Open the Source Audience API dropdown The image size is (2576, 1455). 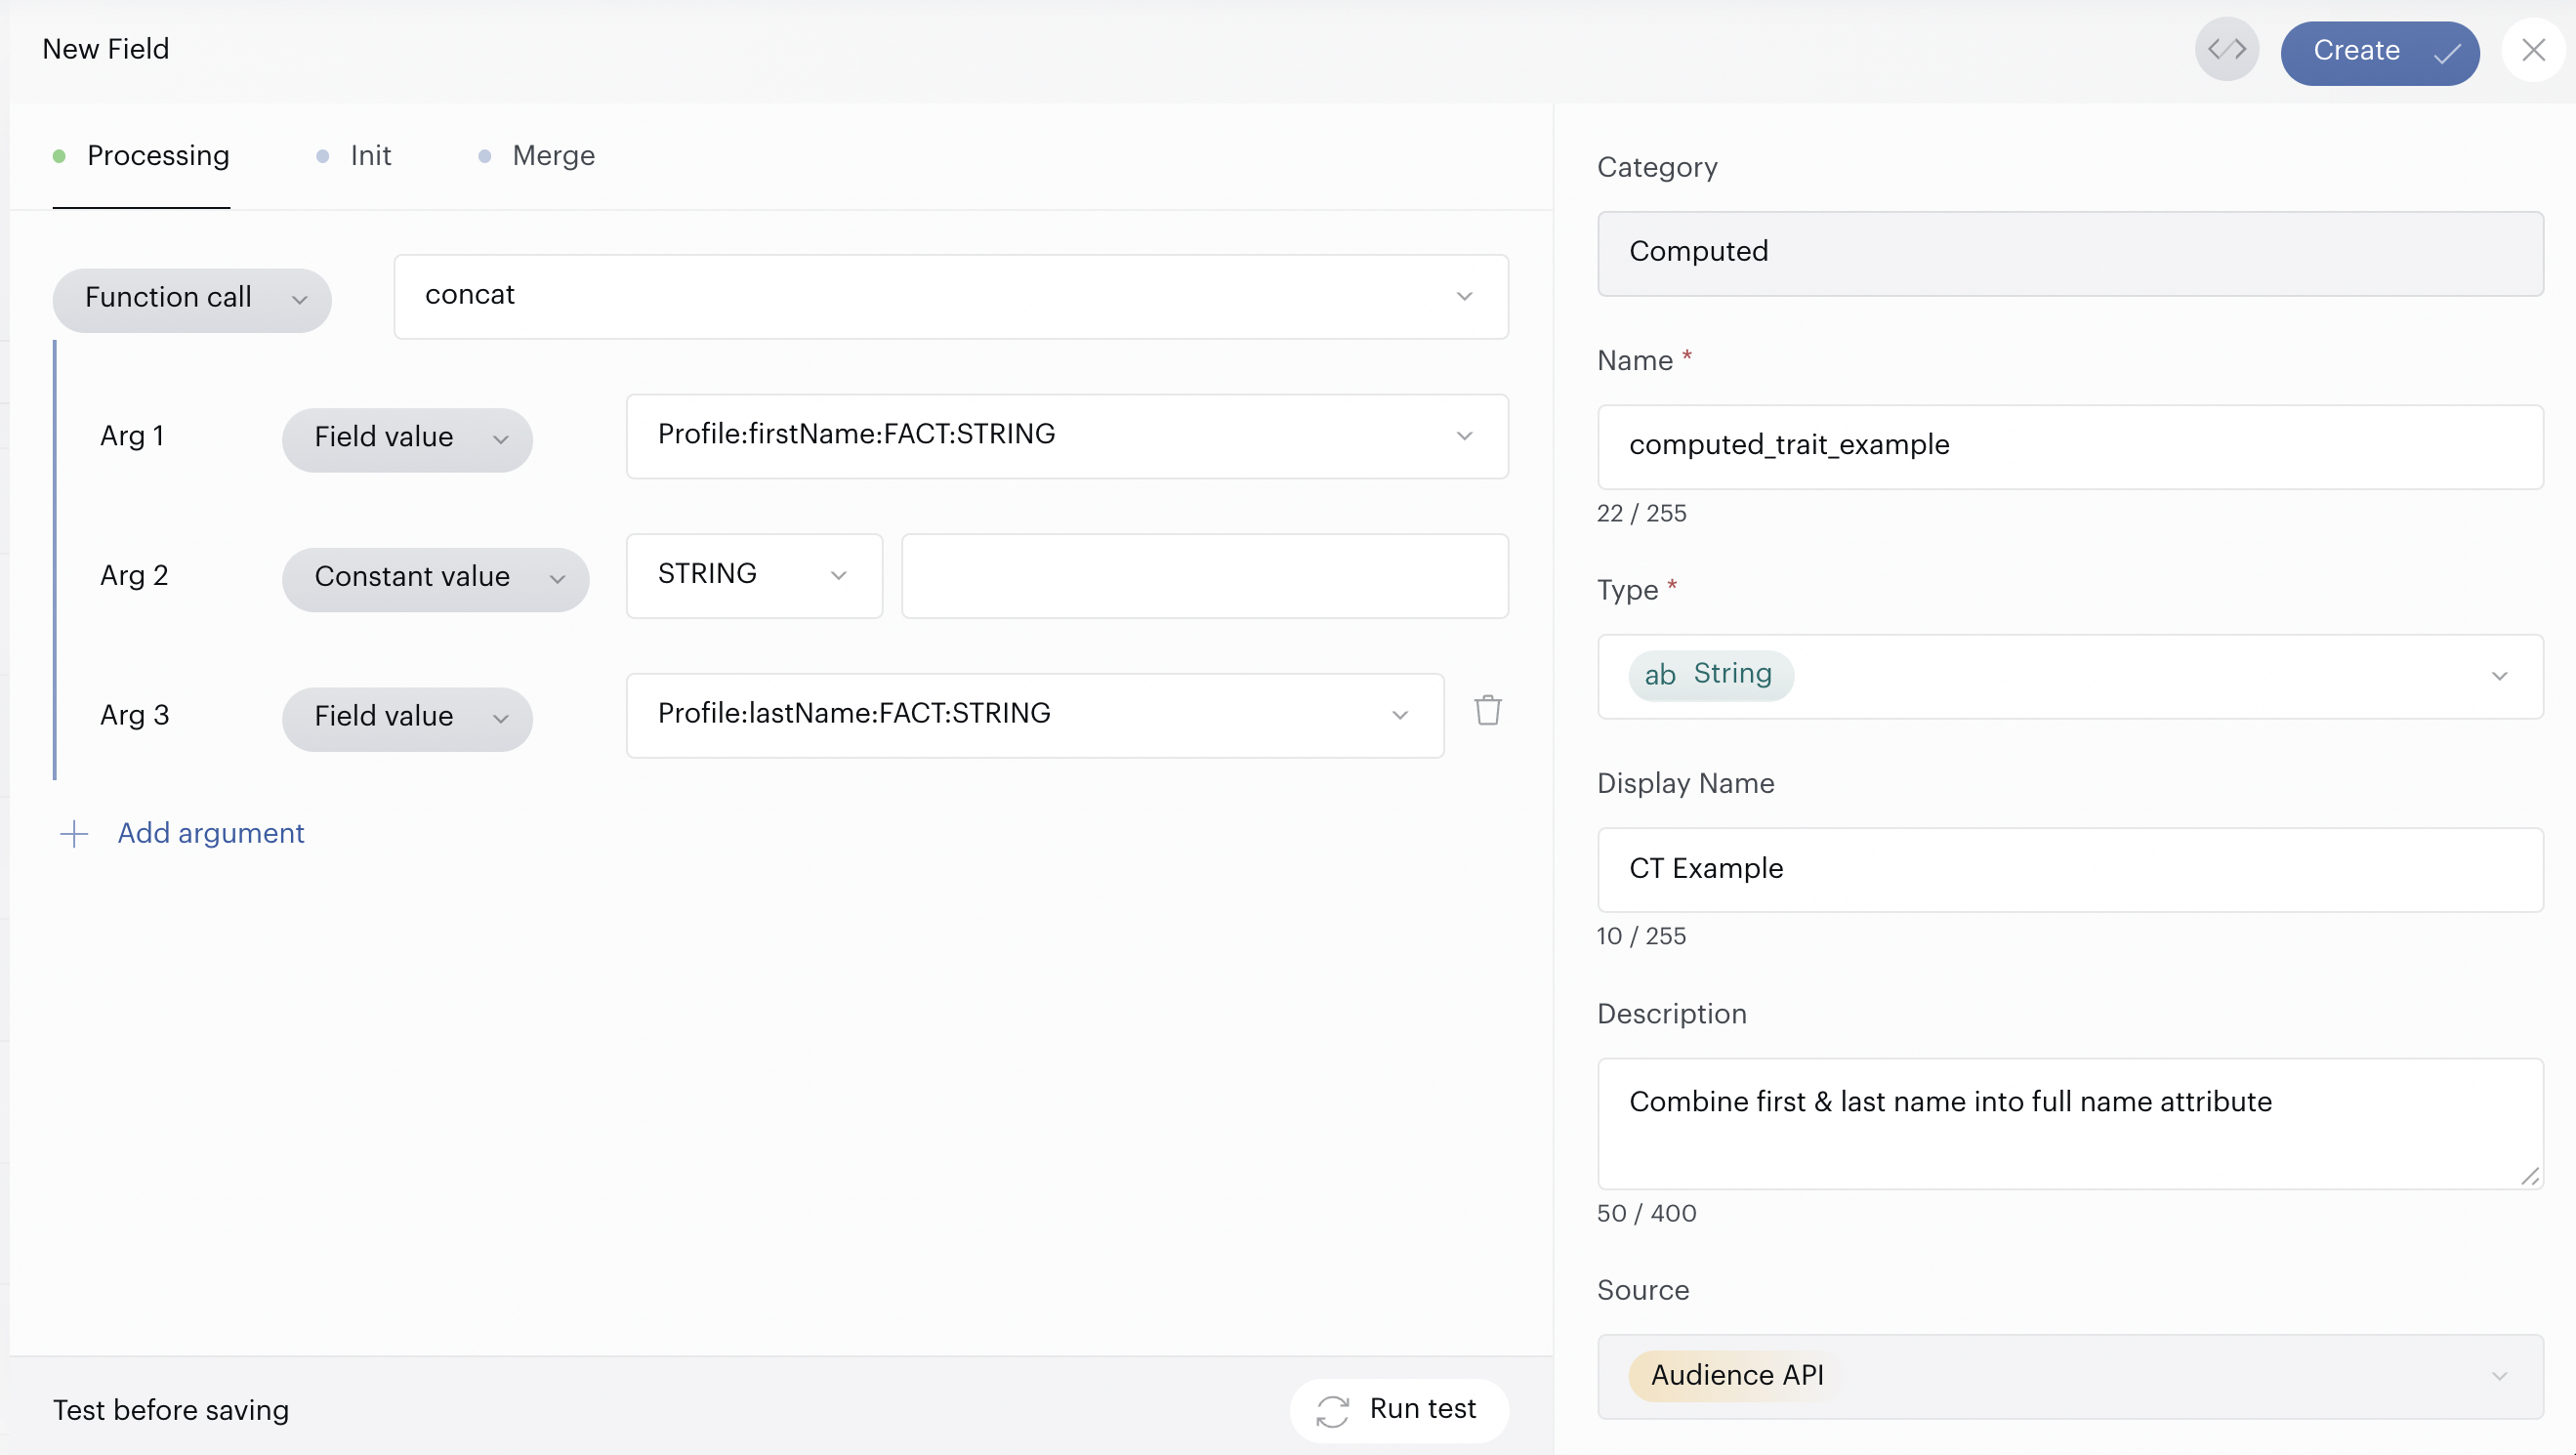pos(2069,1376)
